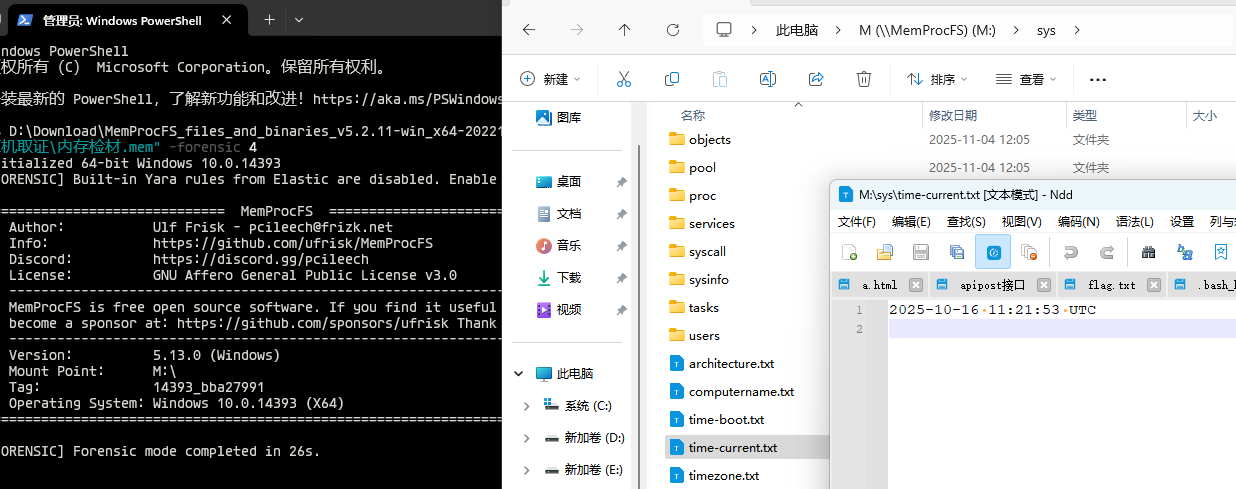Screen dimensions: 1236x489
Task: Click the Delete trash icon in Explorer
Action: click(x=864, y=79)
